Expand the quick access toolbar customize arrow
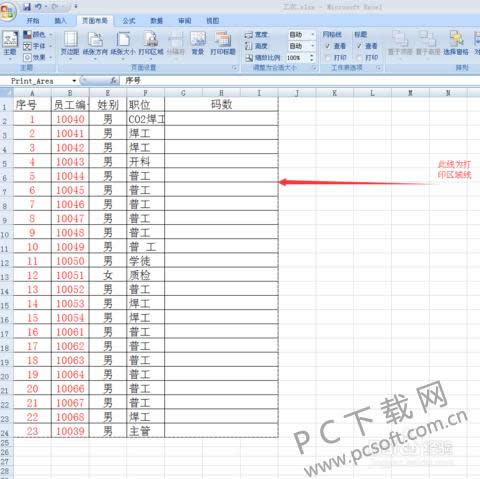 76,6
